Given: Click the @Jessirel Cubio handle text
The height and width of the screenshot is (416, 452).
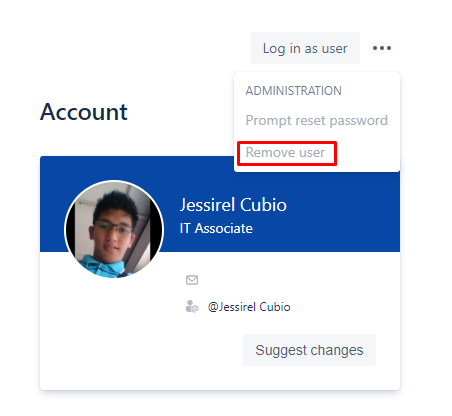Looking at the screenshot, I should (x=249, y=307).
